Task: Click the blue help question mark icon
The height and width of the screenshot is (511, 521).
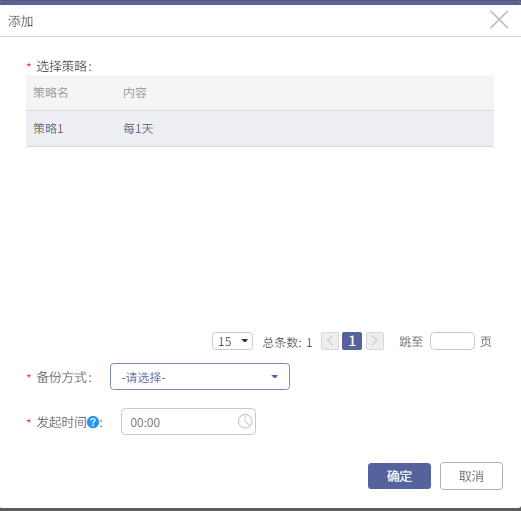Action: pyautogui.click(x=93, y=422)
